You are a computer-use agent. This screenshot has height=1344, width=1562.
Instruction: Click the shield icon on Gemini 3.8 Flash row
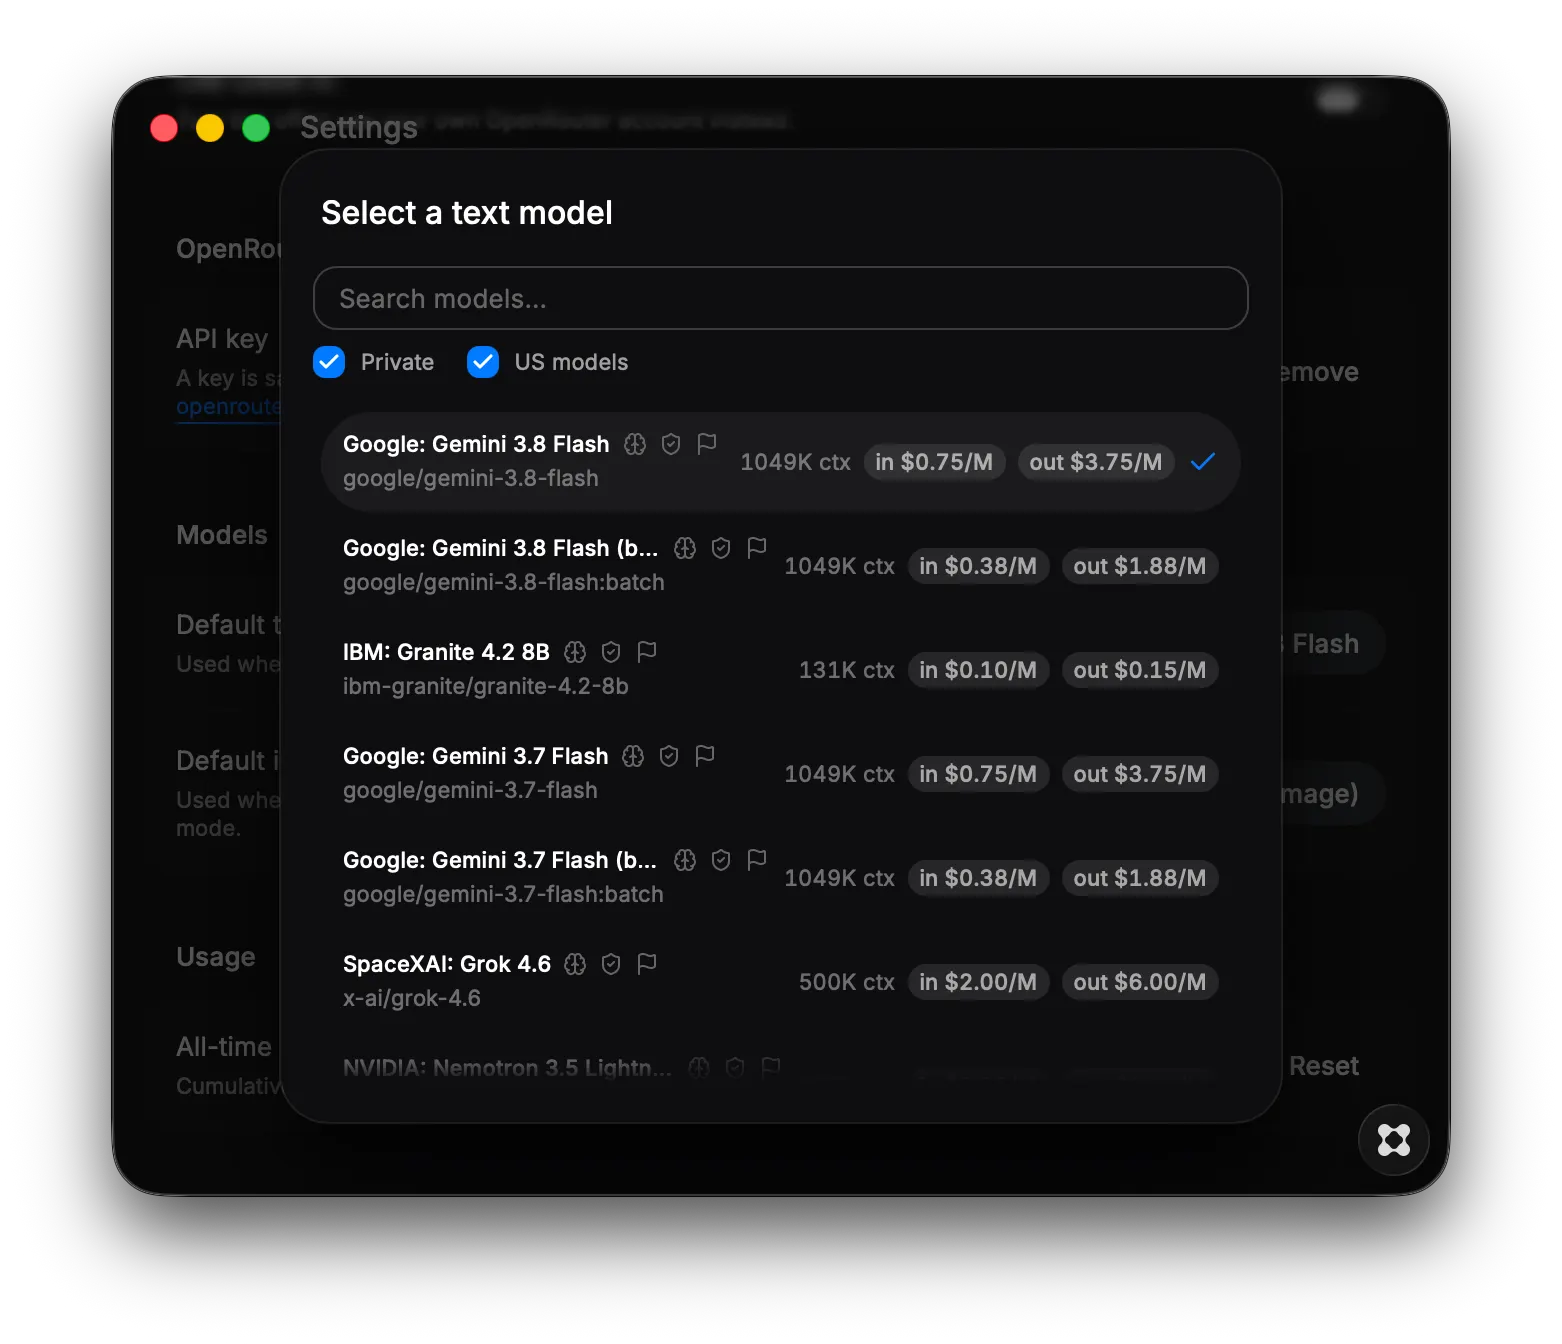[671, 444]
